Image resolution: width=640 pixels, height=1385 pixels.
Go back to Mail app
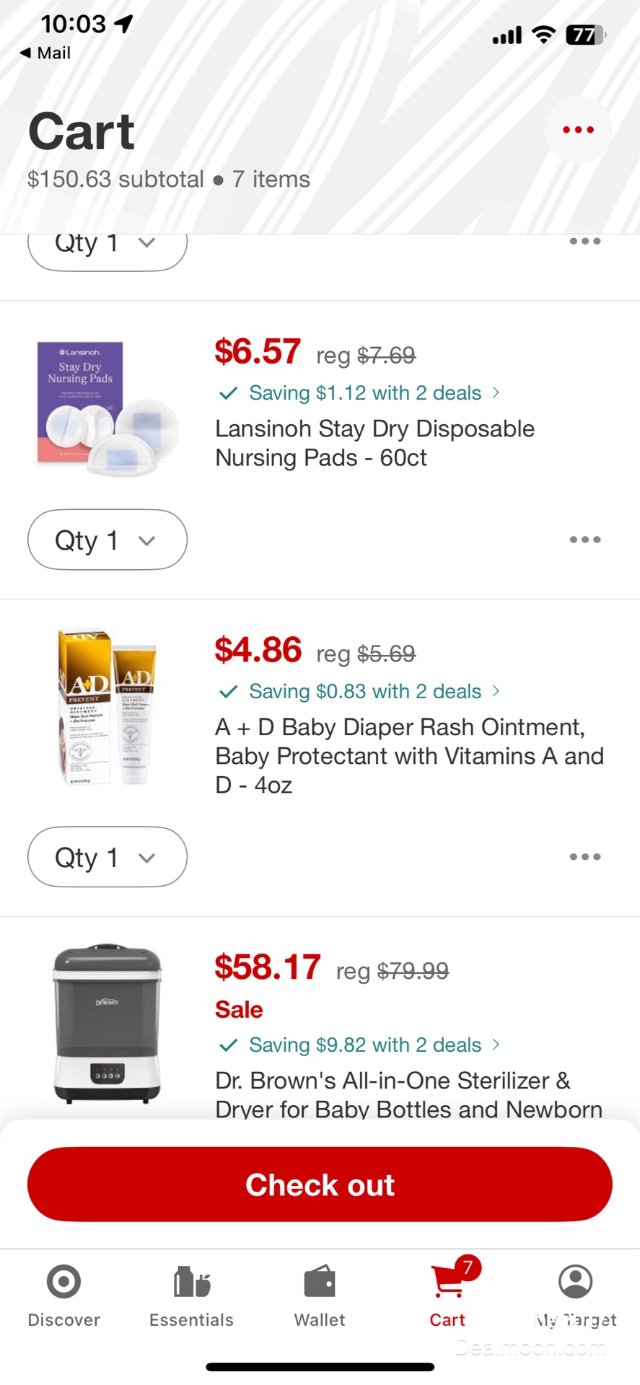pos(45,53)
